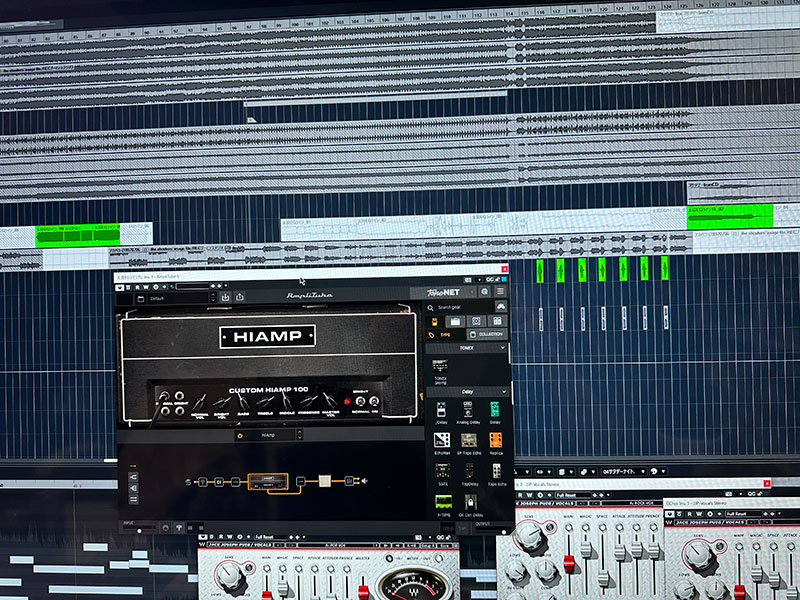Image resolution: width=800 pixels, height=600 pixels.
Task: Click the round icon beside ToneNET
Action: [x=484, y=292]
